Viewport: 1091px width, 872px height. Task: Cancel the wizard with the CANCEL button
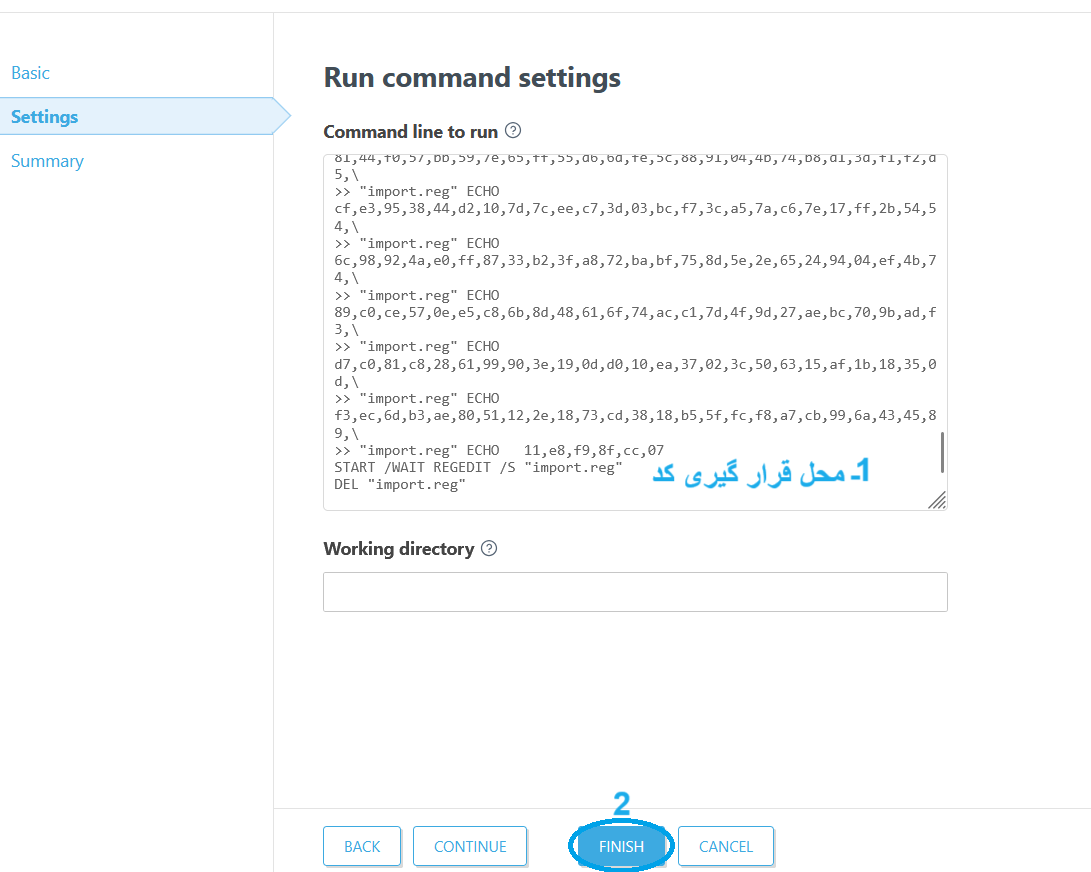click(725, 846)
